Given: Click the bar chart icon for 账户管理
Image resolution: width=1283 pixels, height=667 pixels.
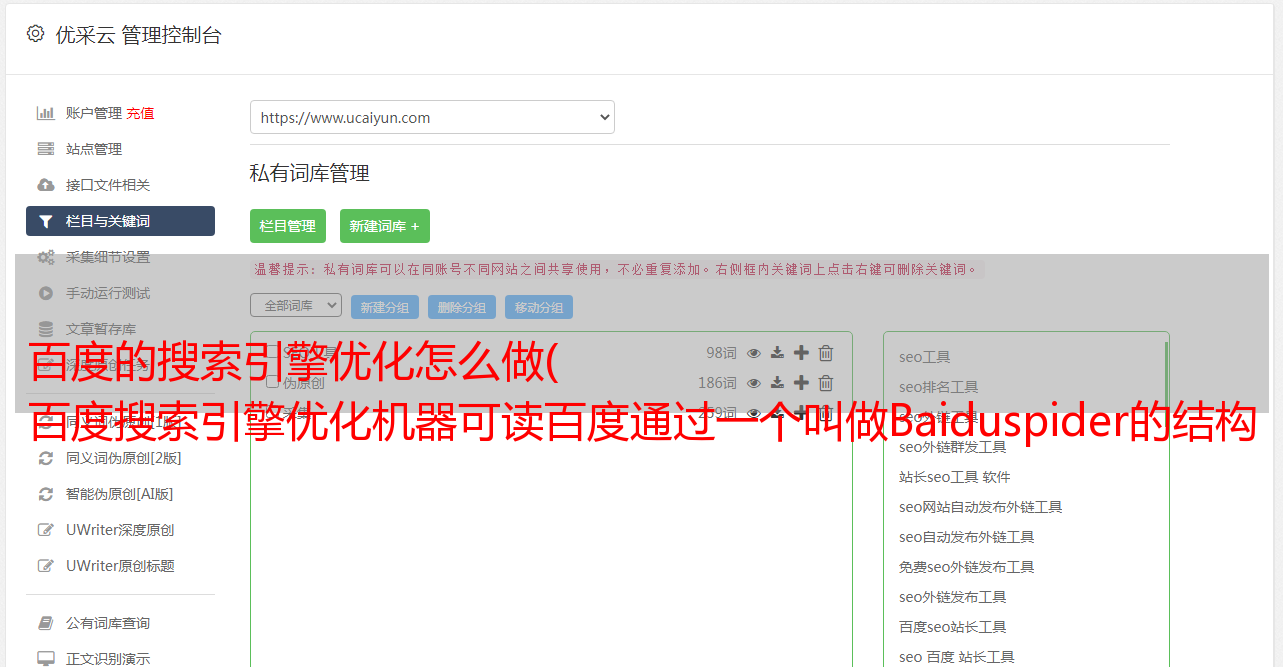Looking at the screenshot, I should 46,113.
